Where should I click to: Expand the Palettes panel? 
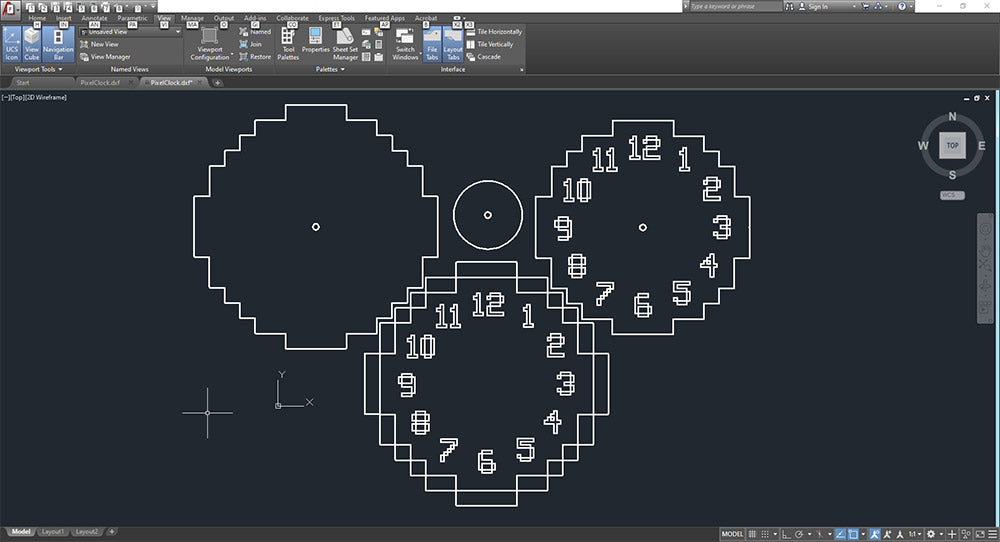330,69
